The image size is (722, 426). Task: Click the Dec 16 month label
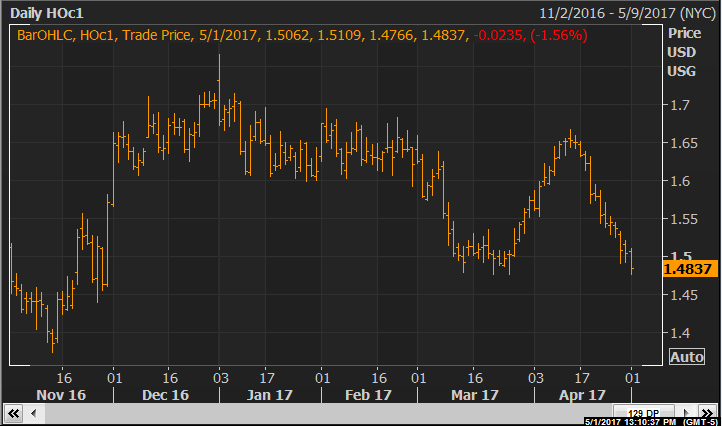pyautogui.click(x=165, y=395)
